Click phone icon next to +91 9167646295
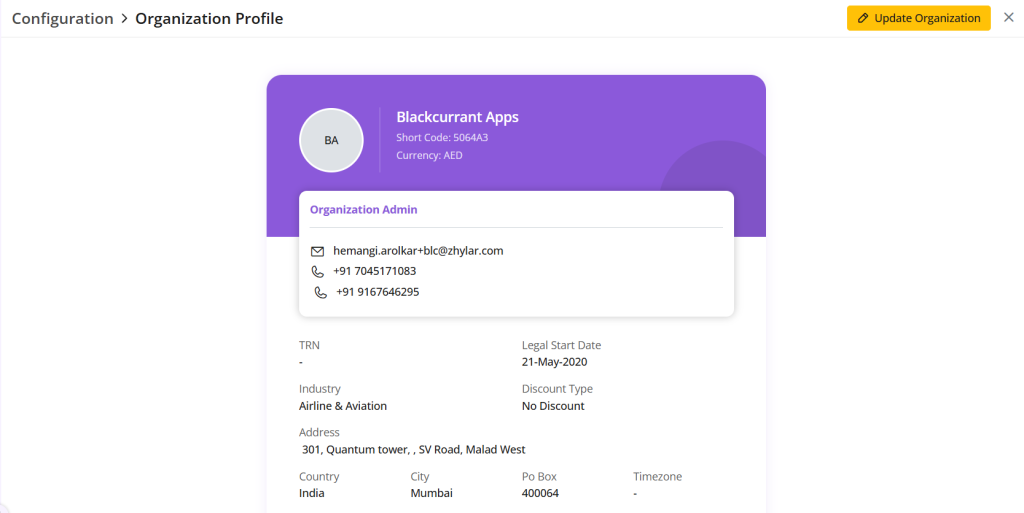 pyautogui.click(x=320, y=292)
